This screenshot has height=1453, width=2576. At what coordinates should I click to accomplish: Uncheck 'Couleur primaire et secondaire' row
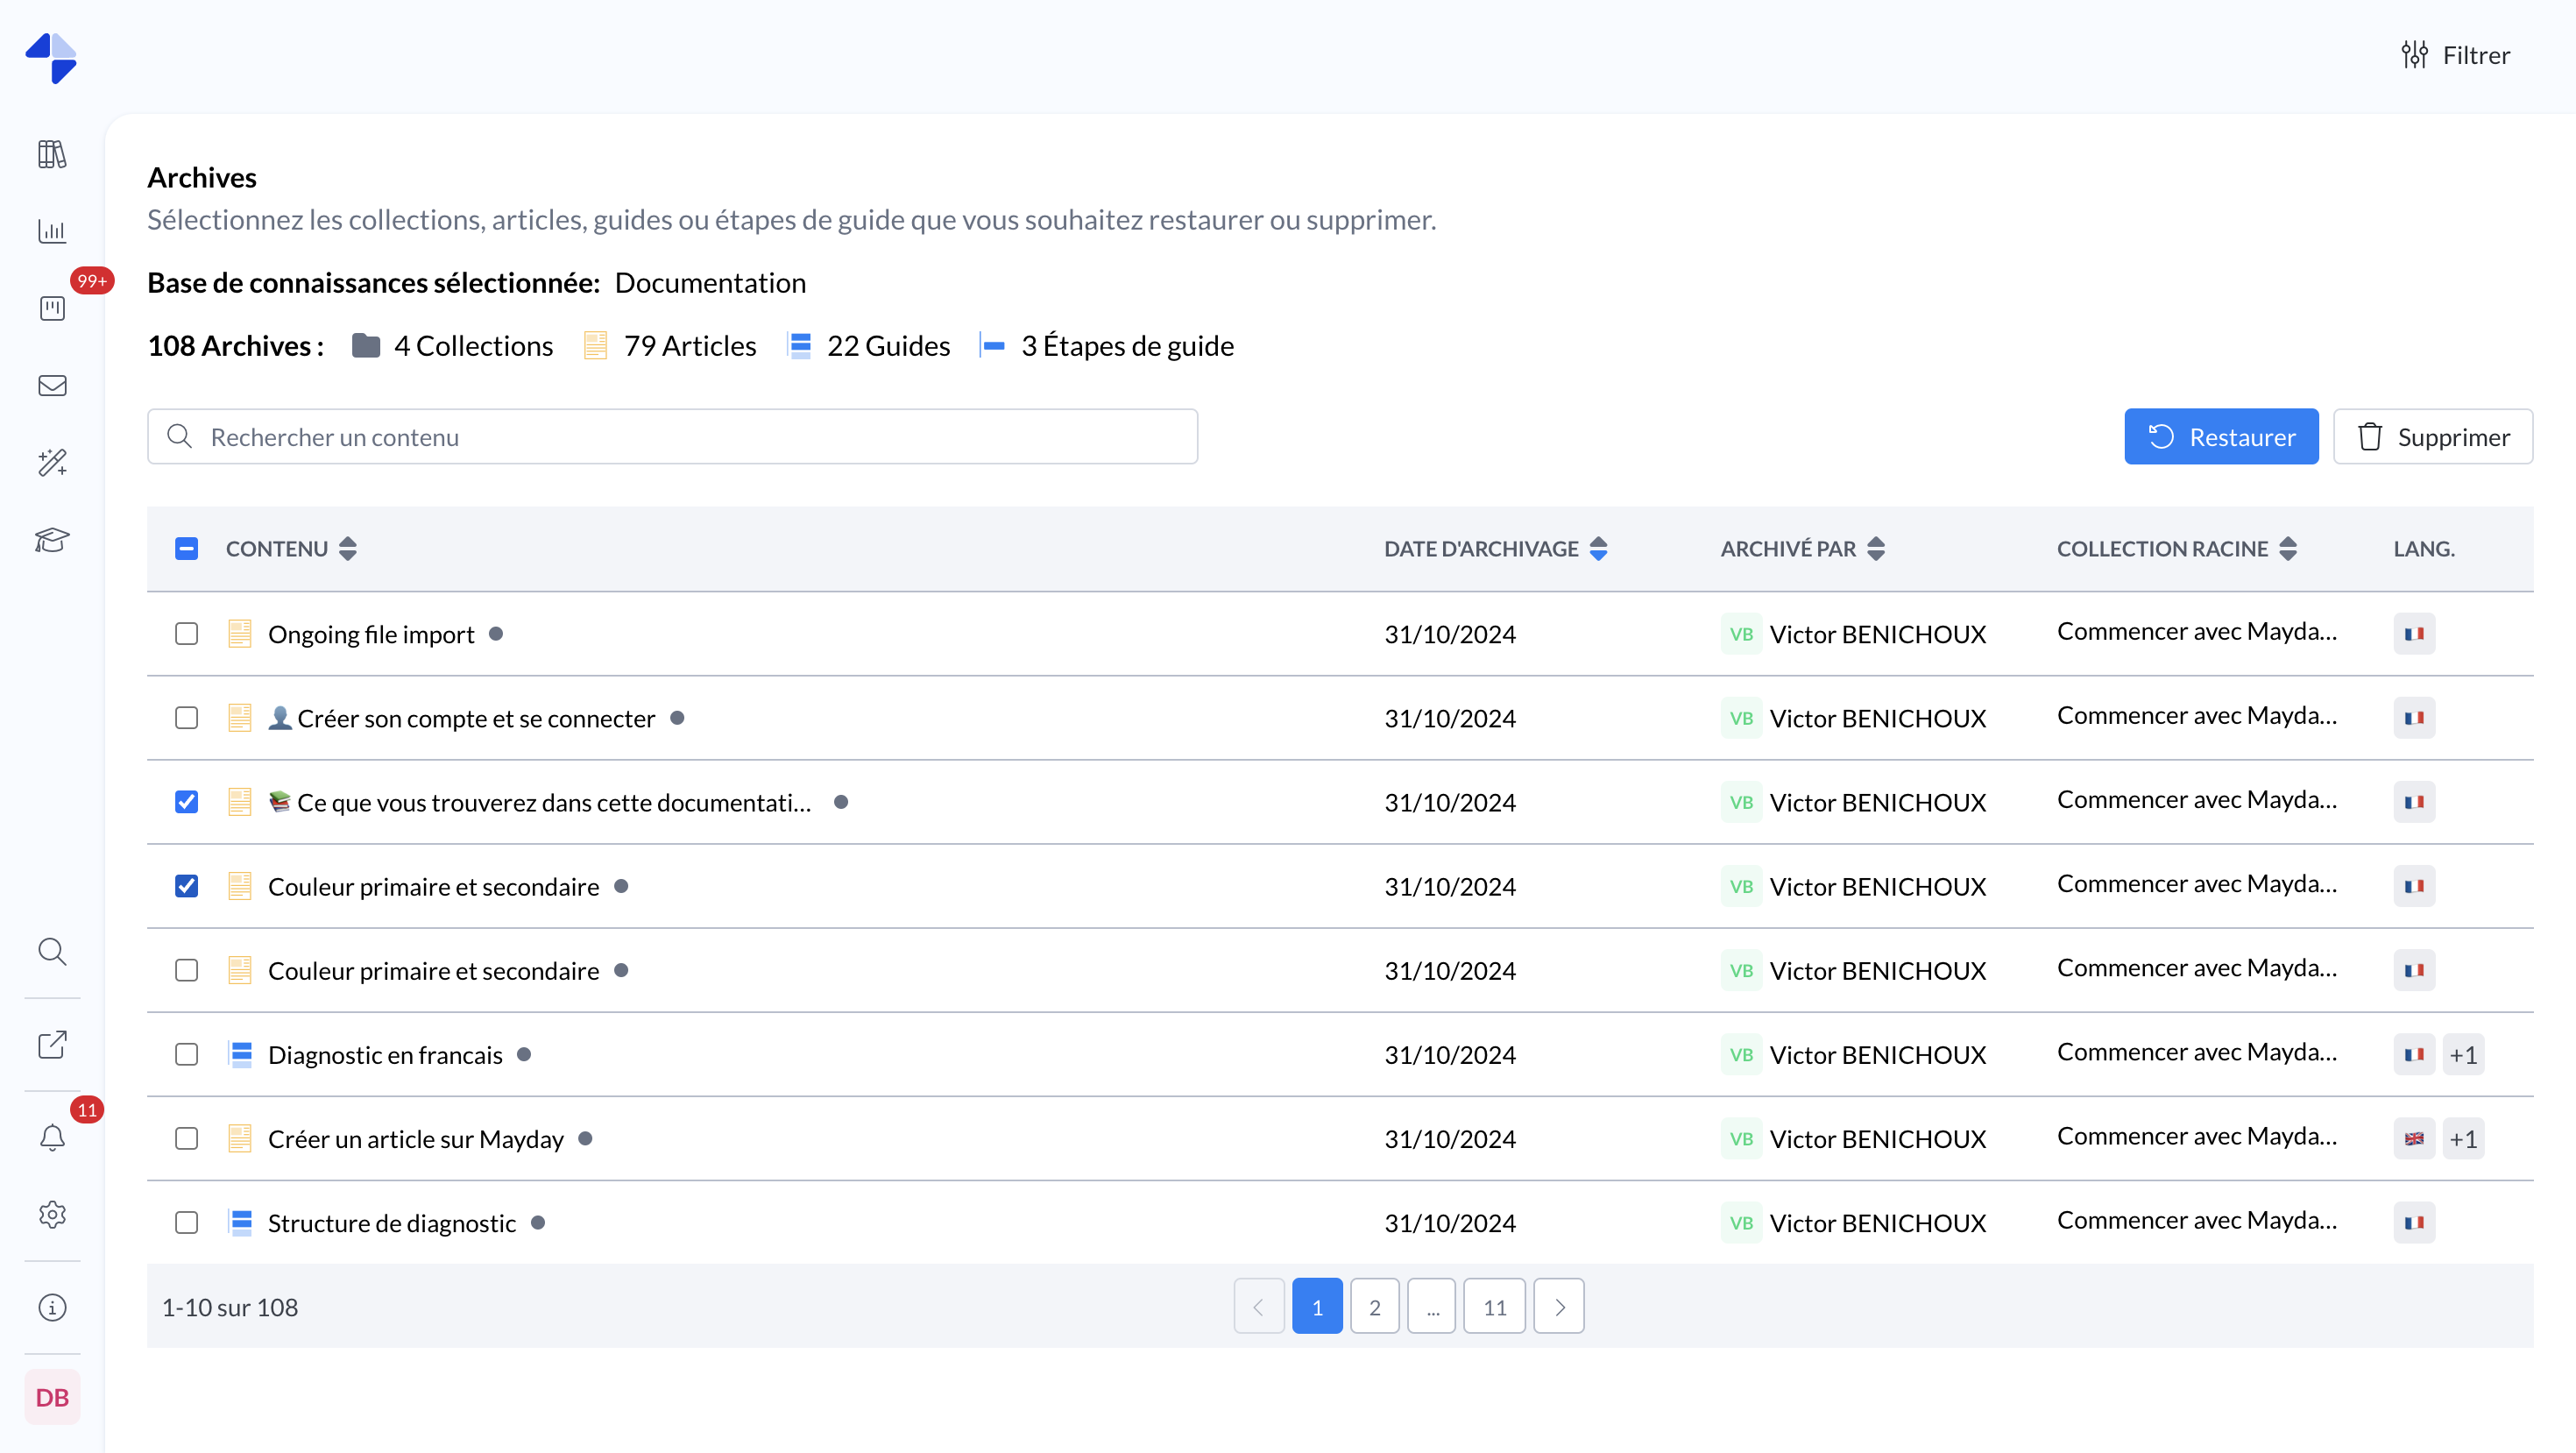click(x=186, y=886)
